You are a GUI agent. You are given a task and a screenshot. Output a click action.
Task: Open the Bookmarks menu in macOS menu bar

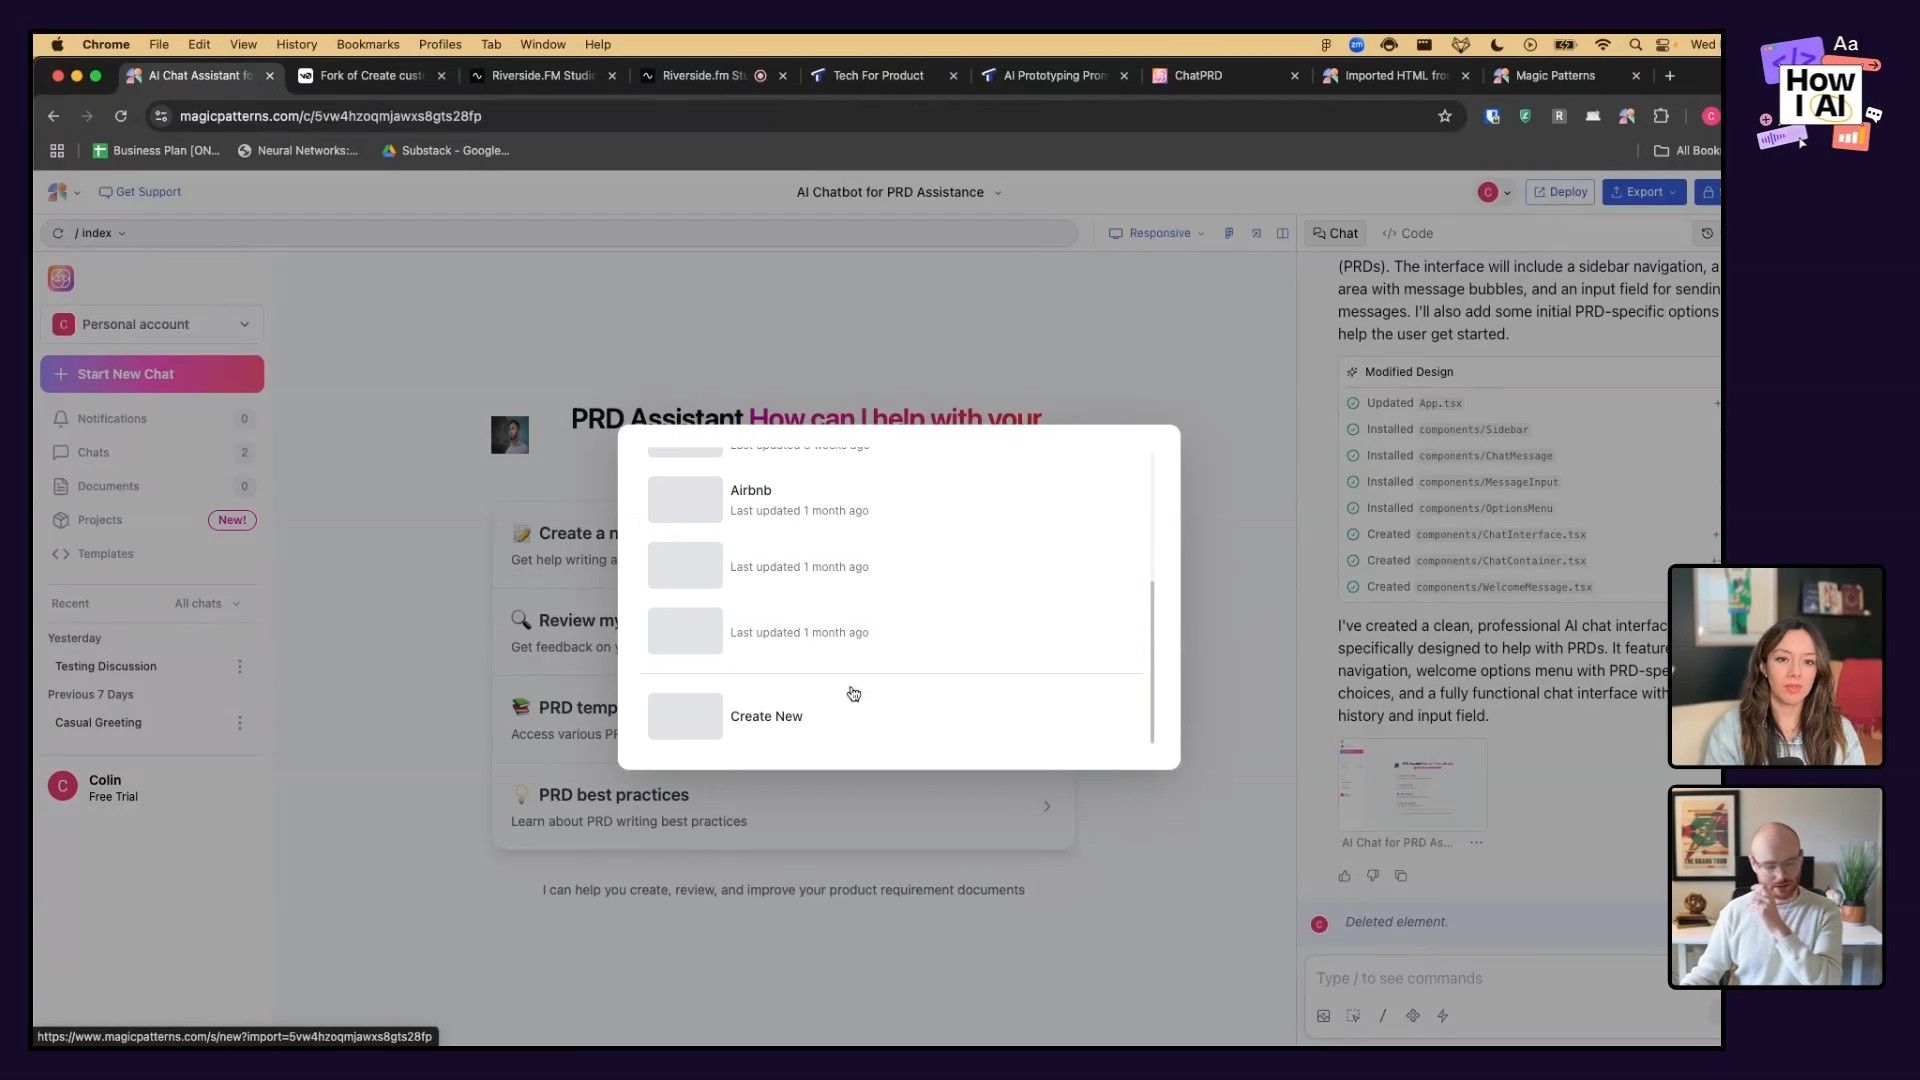coord(367,44)
